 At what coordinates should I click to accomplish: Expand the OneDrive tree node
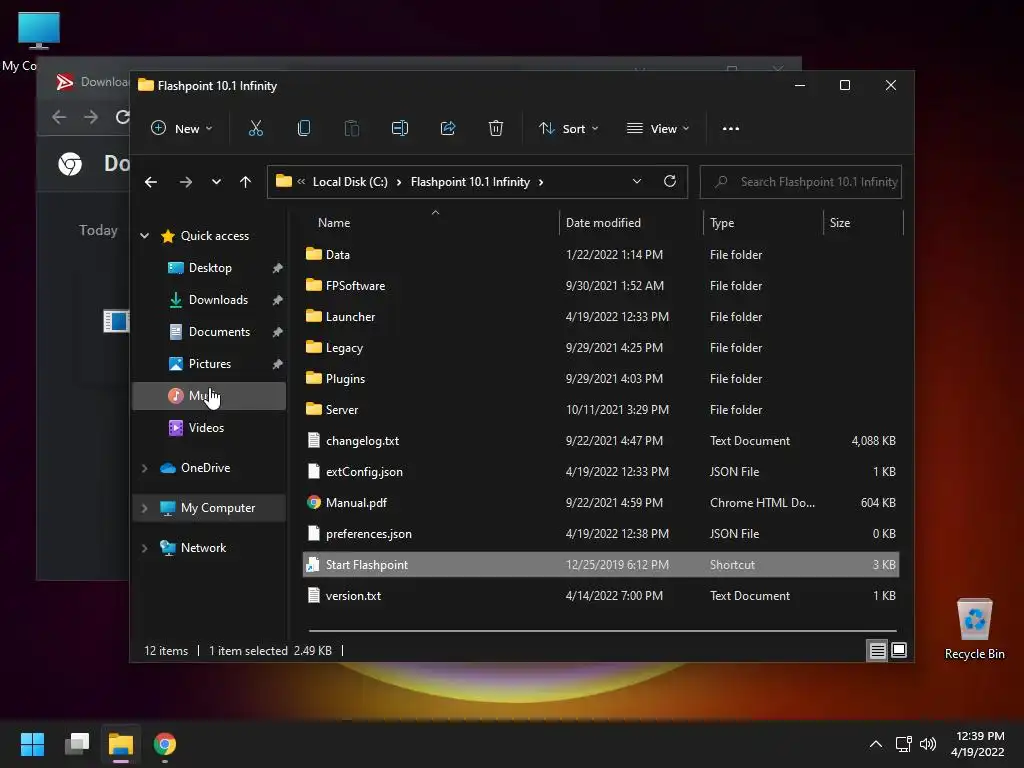(144, 468)
